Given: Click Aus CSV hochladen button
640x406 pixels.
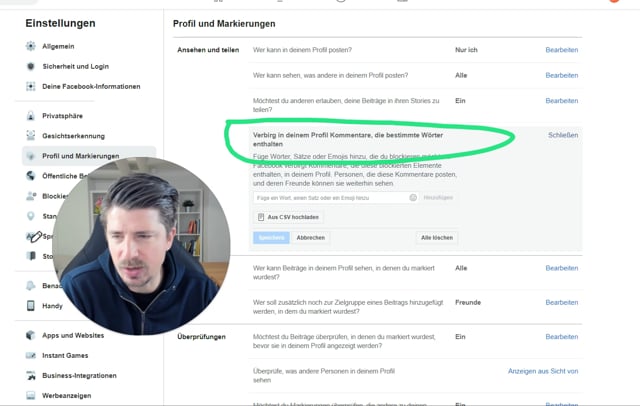Looking at the screenshot, I should 289,217.
